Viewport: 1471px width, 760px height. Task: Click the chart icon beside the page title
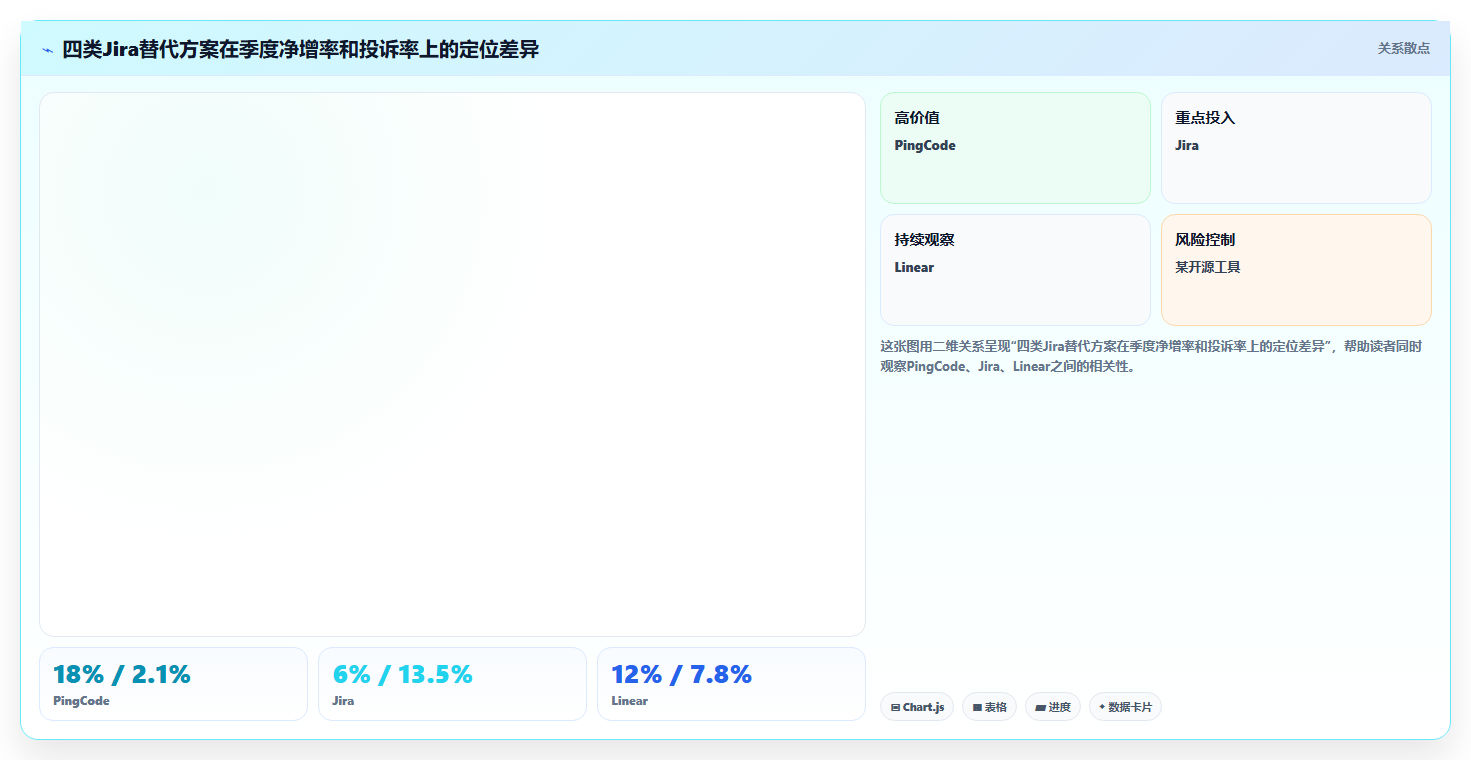pyautogui.click(x=47, y=49)
